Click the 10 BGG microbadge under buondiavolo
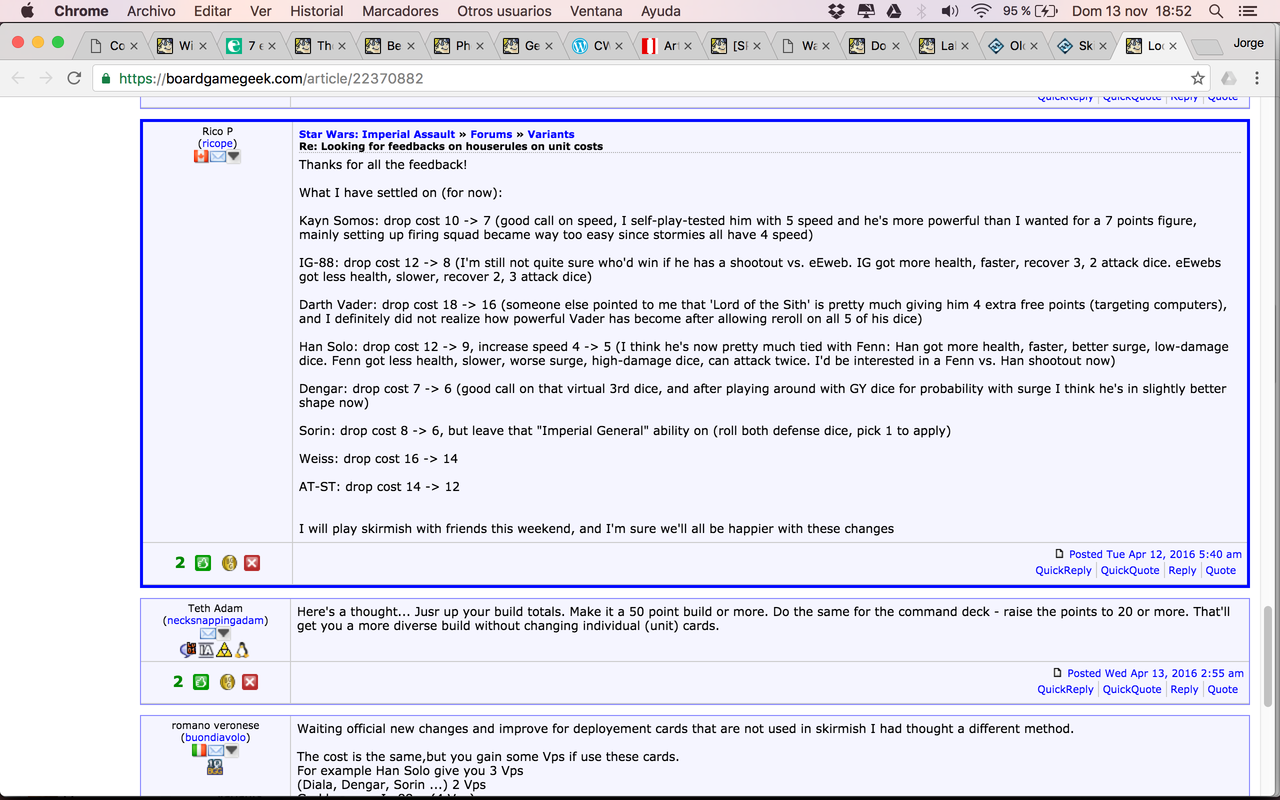The image size is (1280, 800). click(215, 767)
